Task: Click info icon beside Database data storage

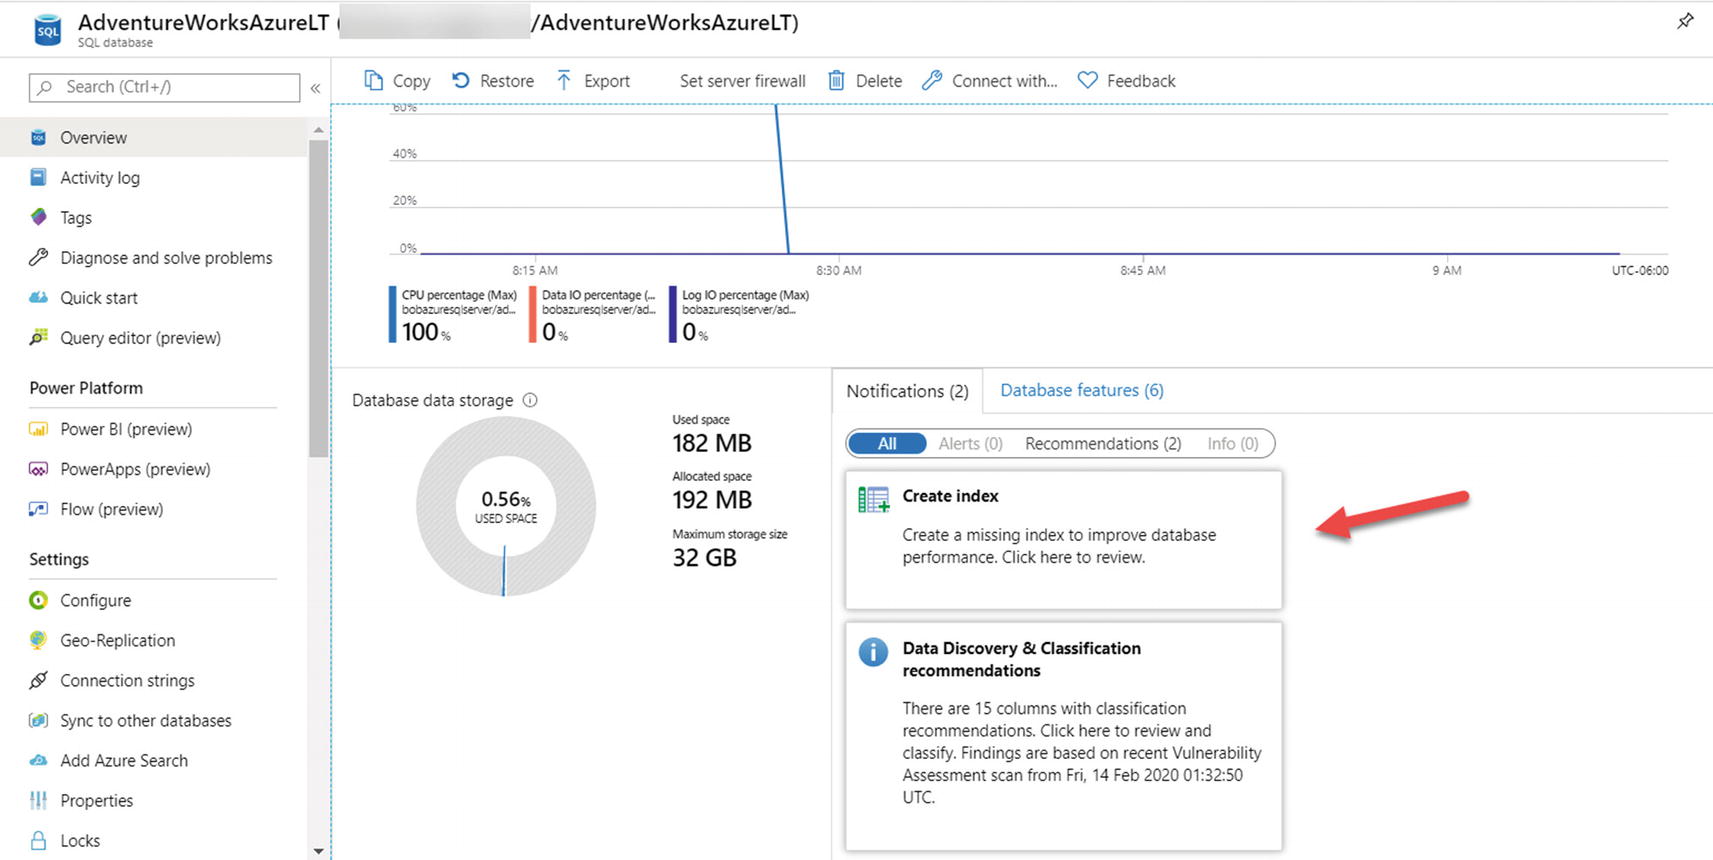Action: click(530, 400)
